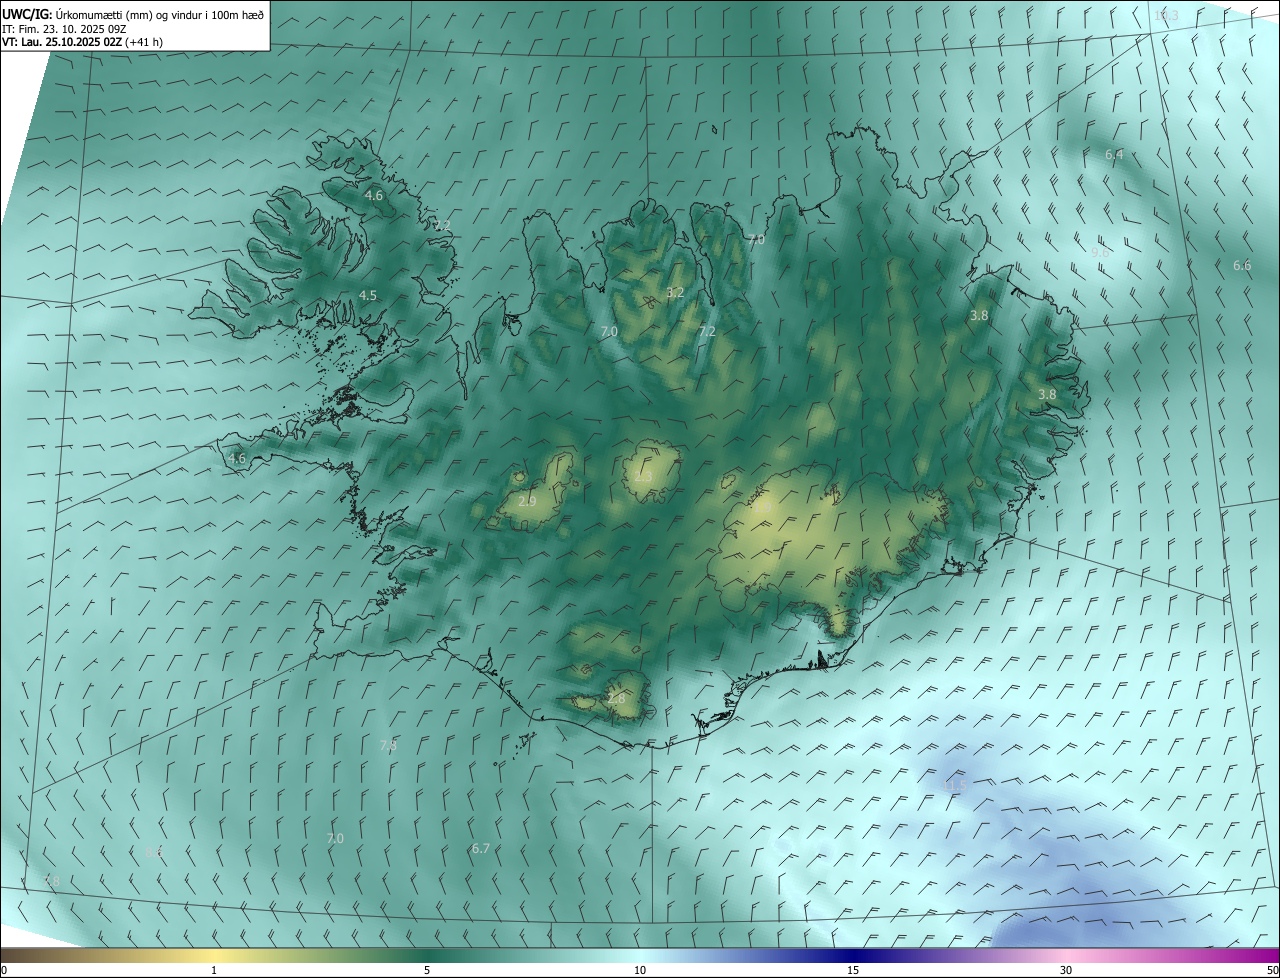Click the 6.6 value label on the map
Screen dimensions: 1280x978
click(x=1242, y=265)
